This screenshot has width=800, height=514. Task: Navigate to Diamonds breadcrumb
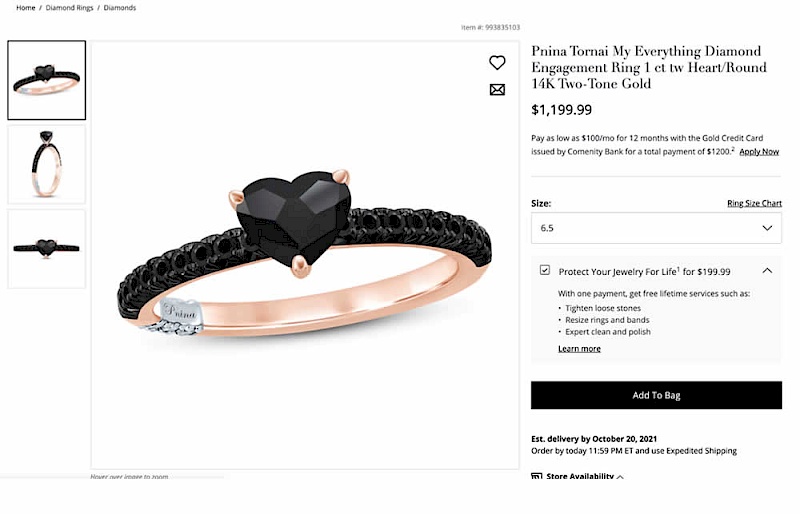(120, 8)
